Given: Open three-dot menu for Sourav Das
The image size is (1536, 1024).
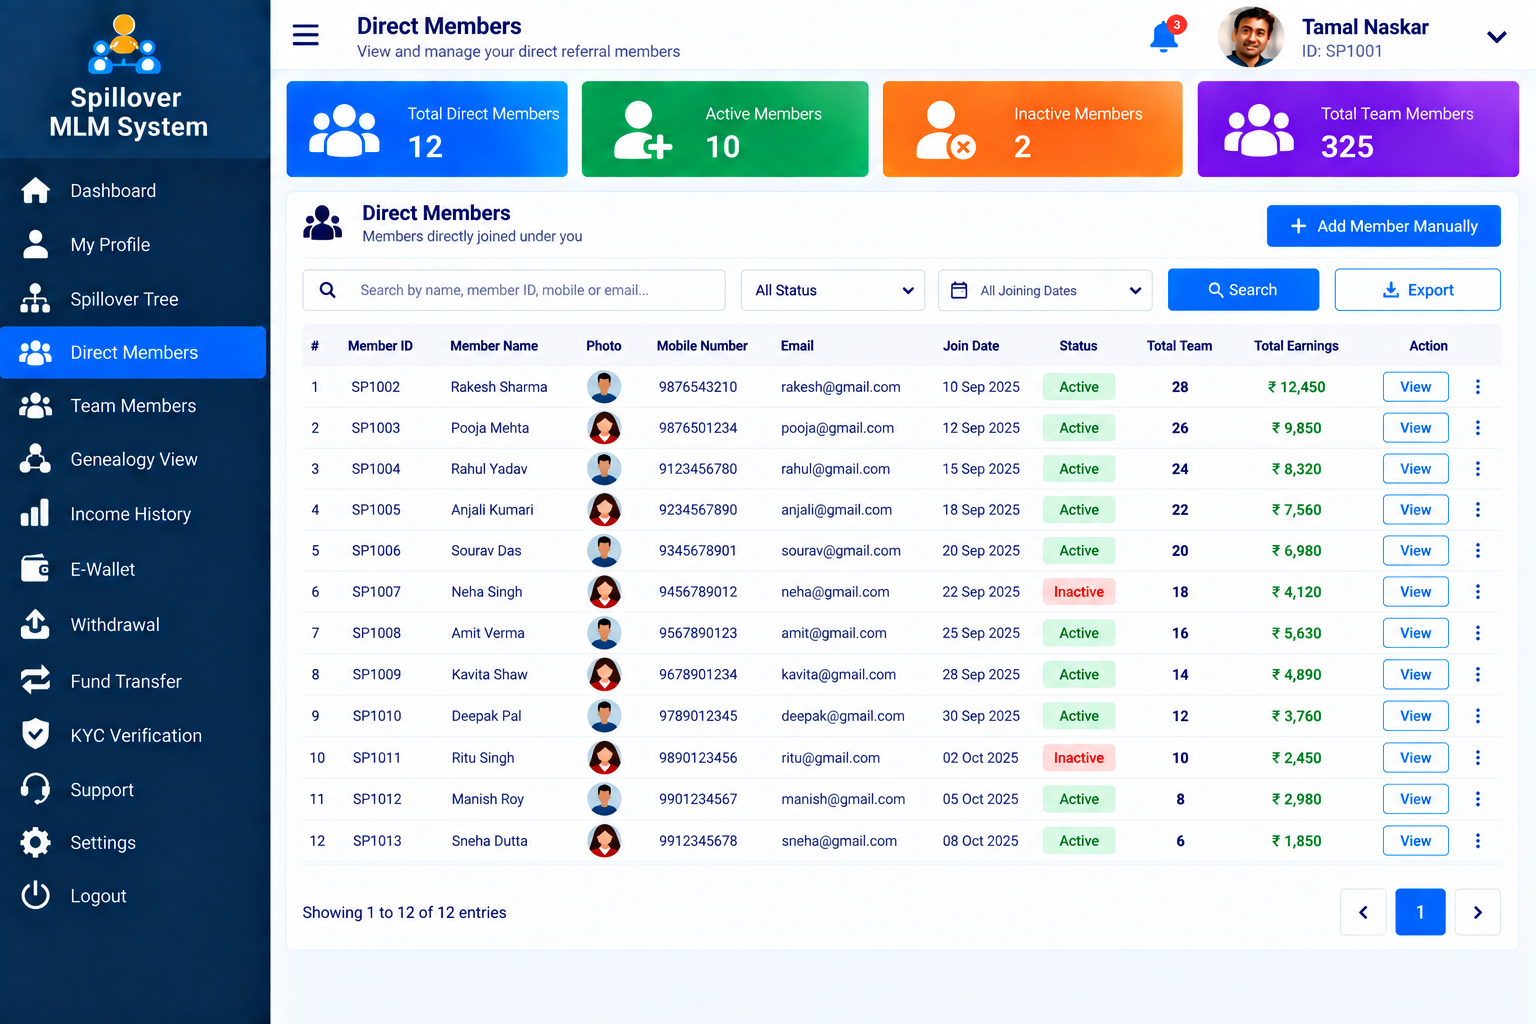Looking at the screenshot, I should click(1477, 551).
